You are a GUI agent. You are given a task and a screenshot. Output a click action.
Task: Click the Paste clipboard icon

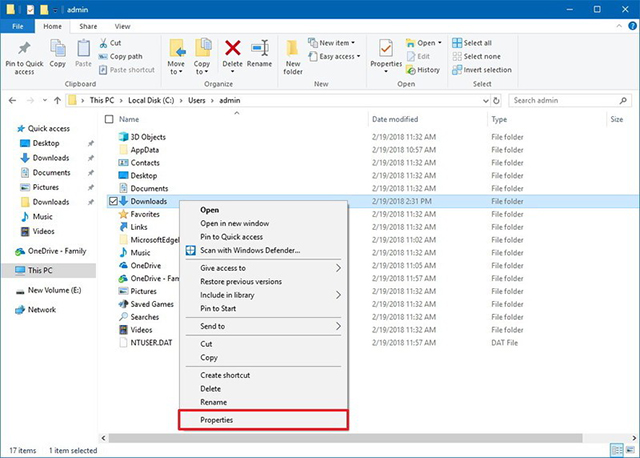[x=83, y=48]
